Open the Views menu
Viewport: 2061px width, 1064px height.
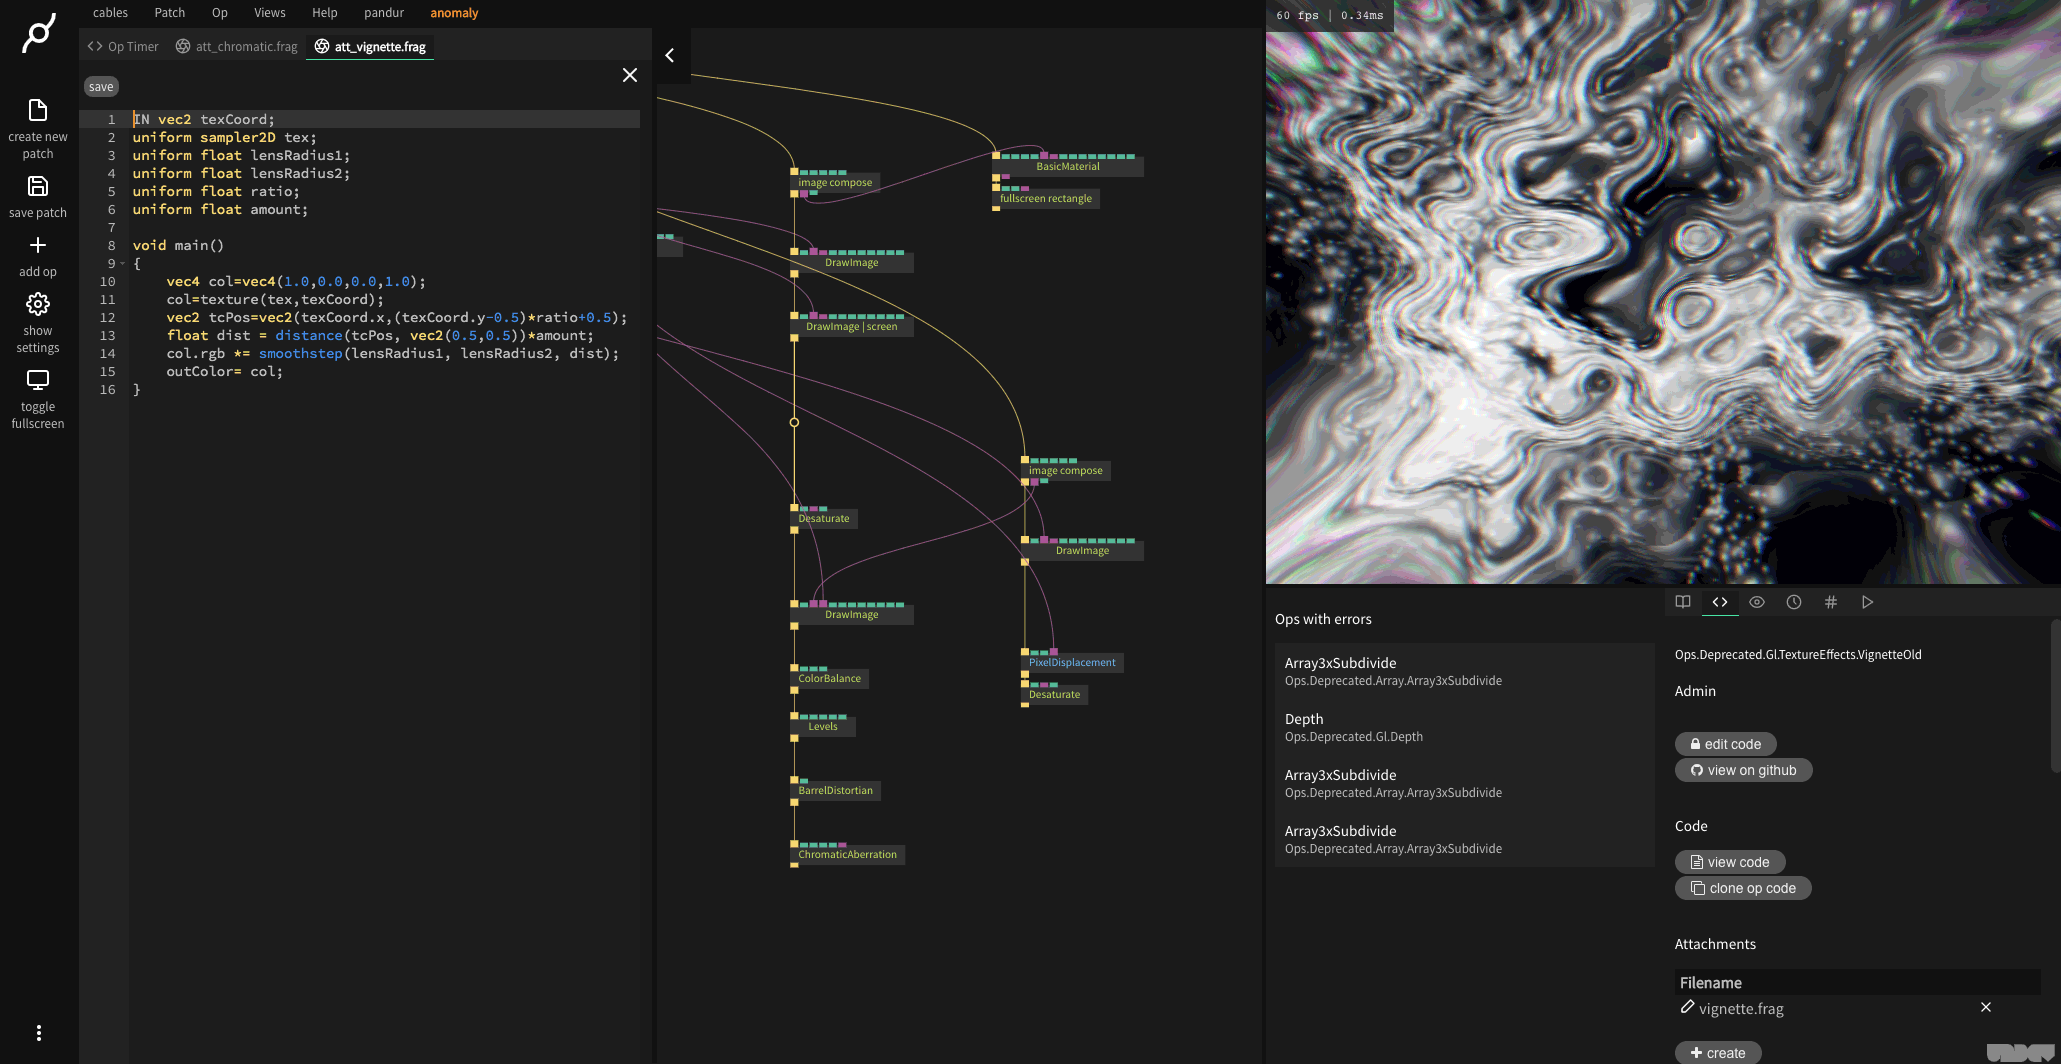[269, 13]
